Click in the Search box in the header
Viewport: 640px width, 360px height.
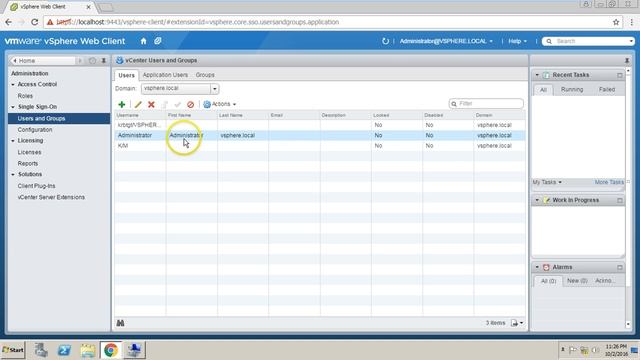(x=588, y=41)
